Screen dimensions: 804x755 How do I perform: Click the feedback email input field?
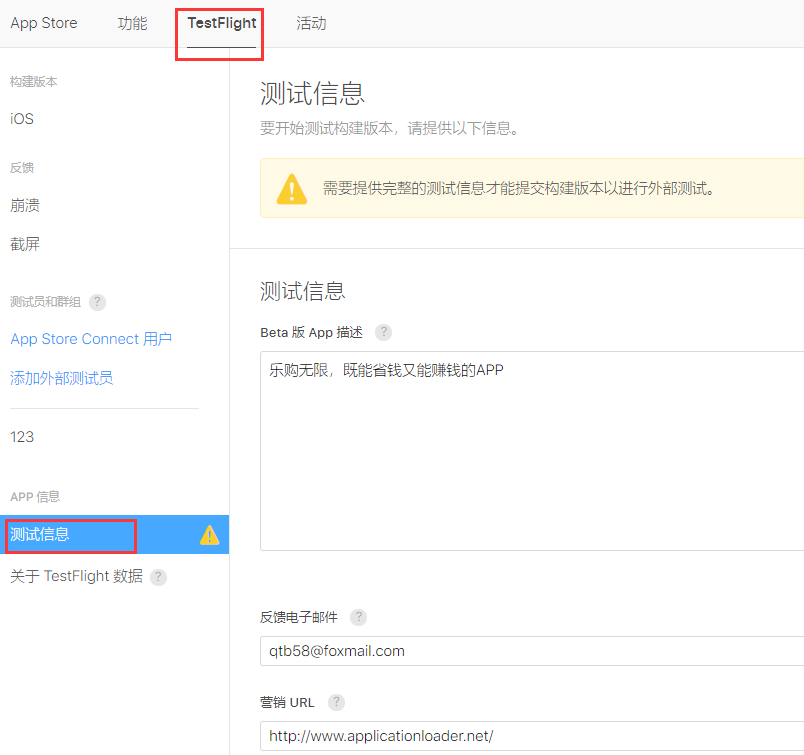click(532, 651)
